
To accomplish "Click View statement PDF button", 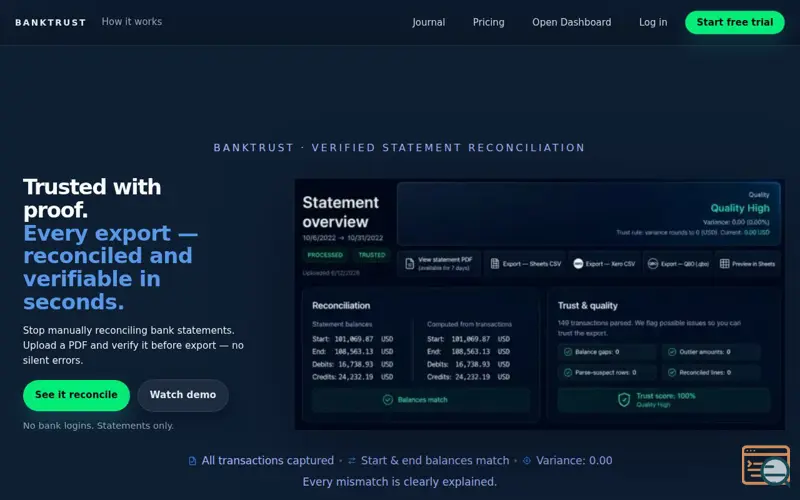I will (439, 264).
